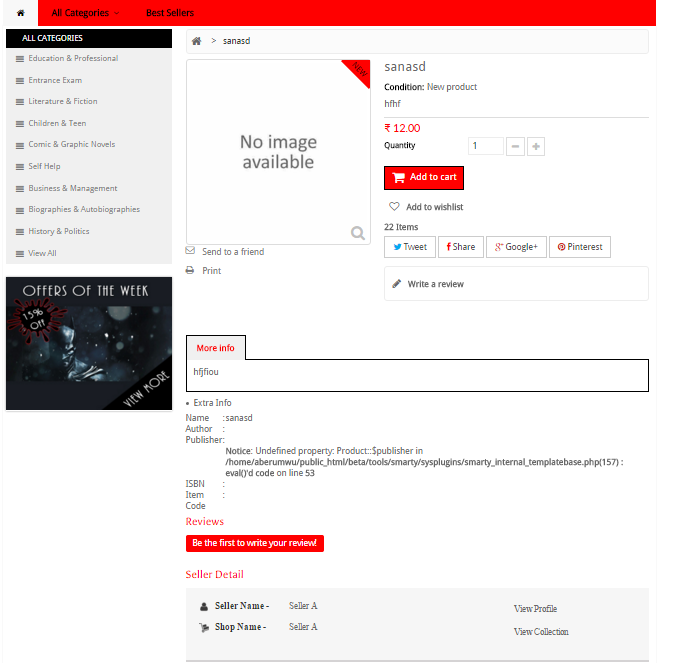Open History & Politics category
Viewport: 687px width, 663px height.
pyautogui.click(x=59, y=231)
